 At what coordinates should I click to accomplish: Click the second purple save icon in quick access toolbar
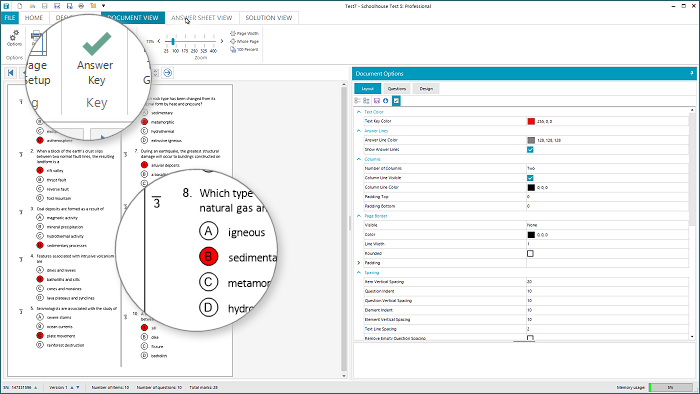(x=69, y=6)
